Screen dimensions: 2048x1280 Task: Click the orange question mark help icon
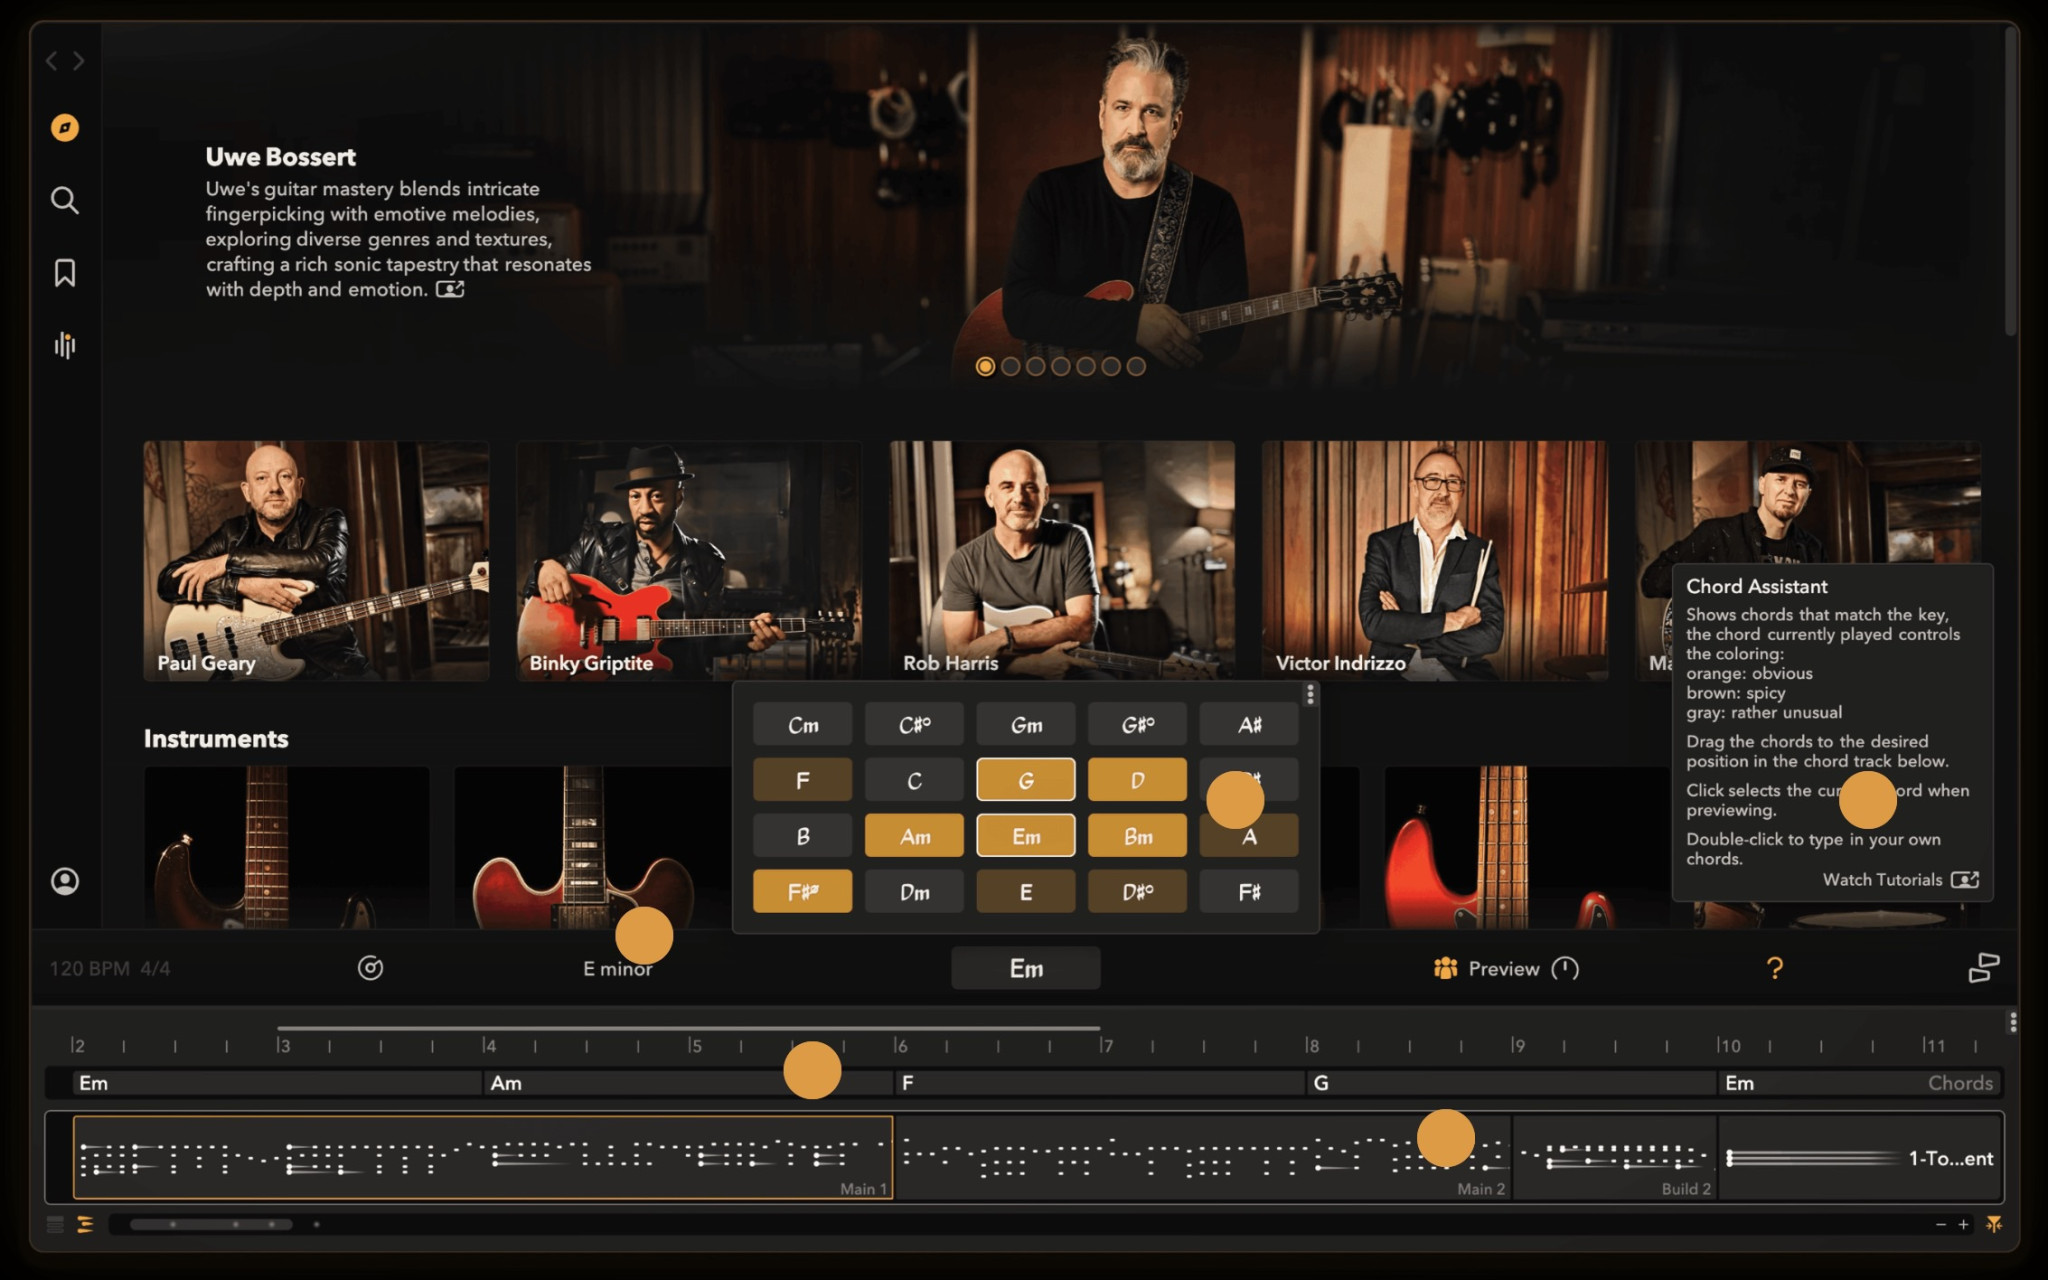tap(1774, 968)
